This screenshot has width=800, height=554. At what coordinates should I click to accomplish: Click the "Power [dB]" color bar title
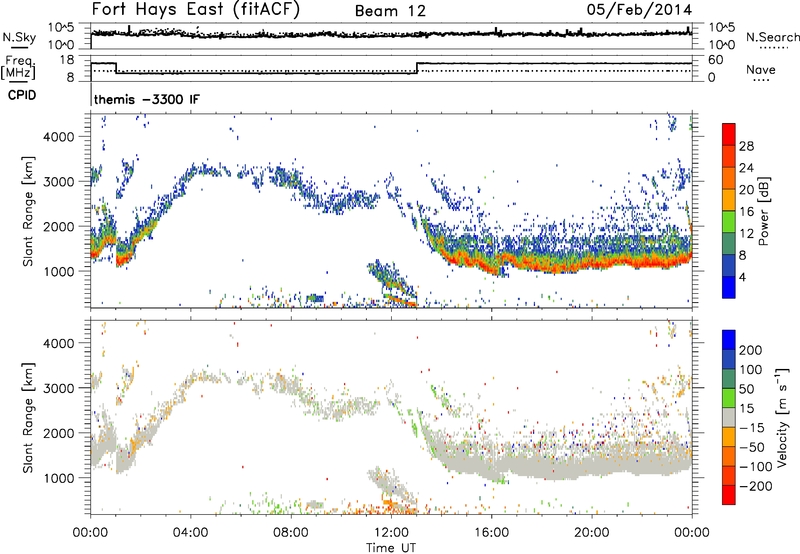pos(763,211)
